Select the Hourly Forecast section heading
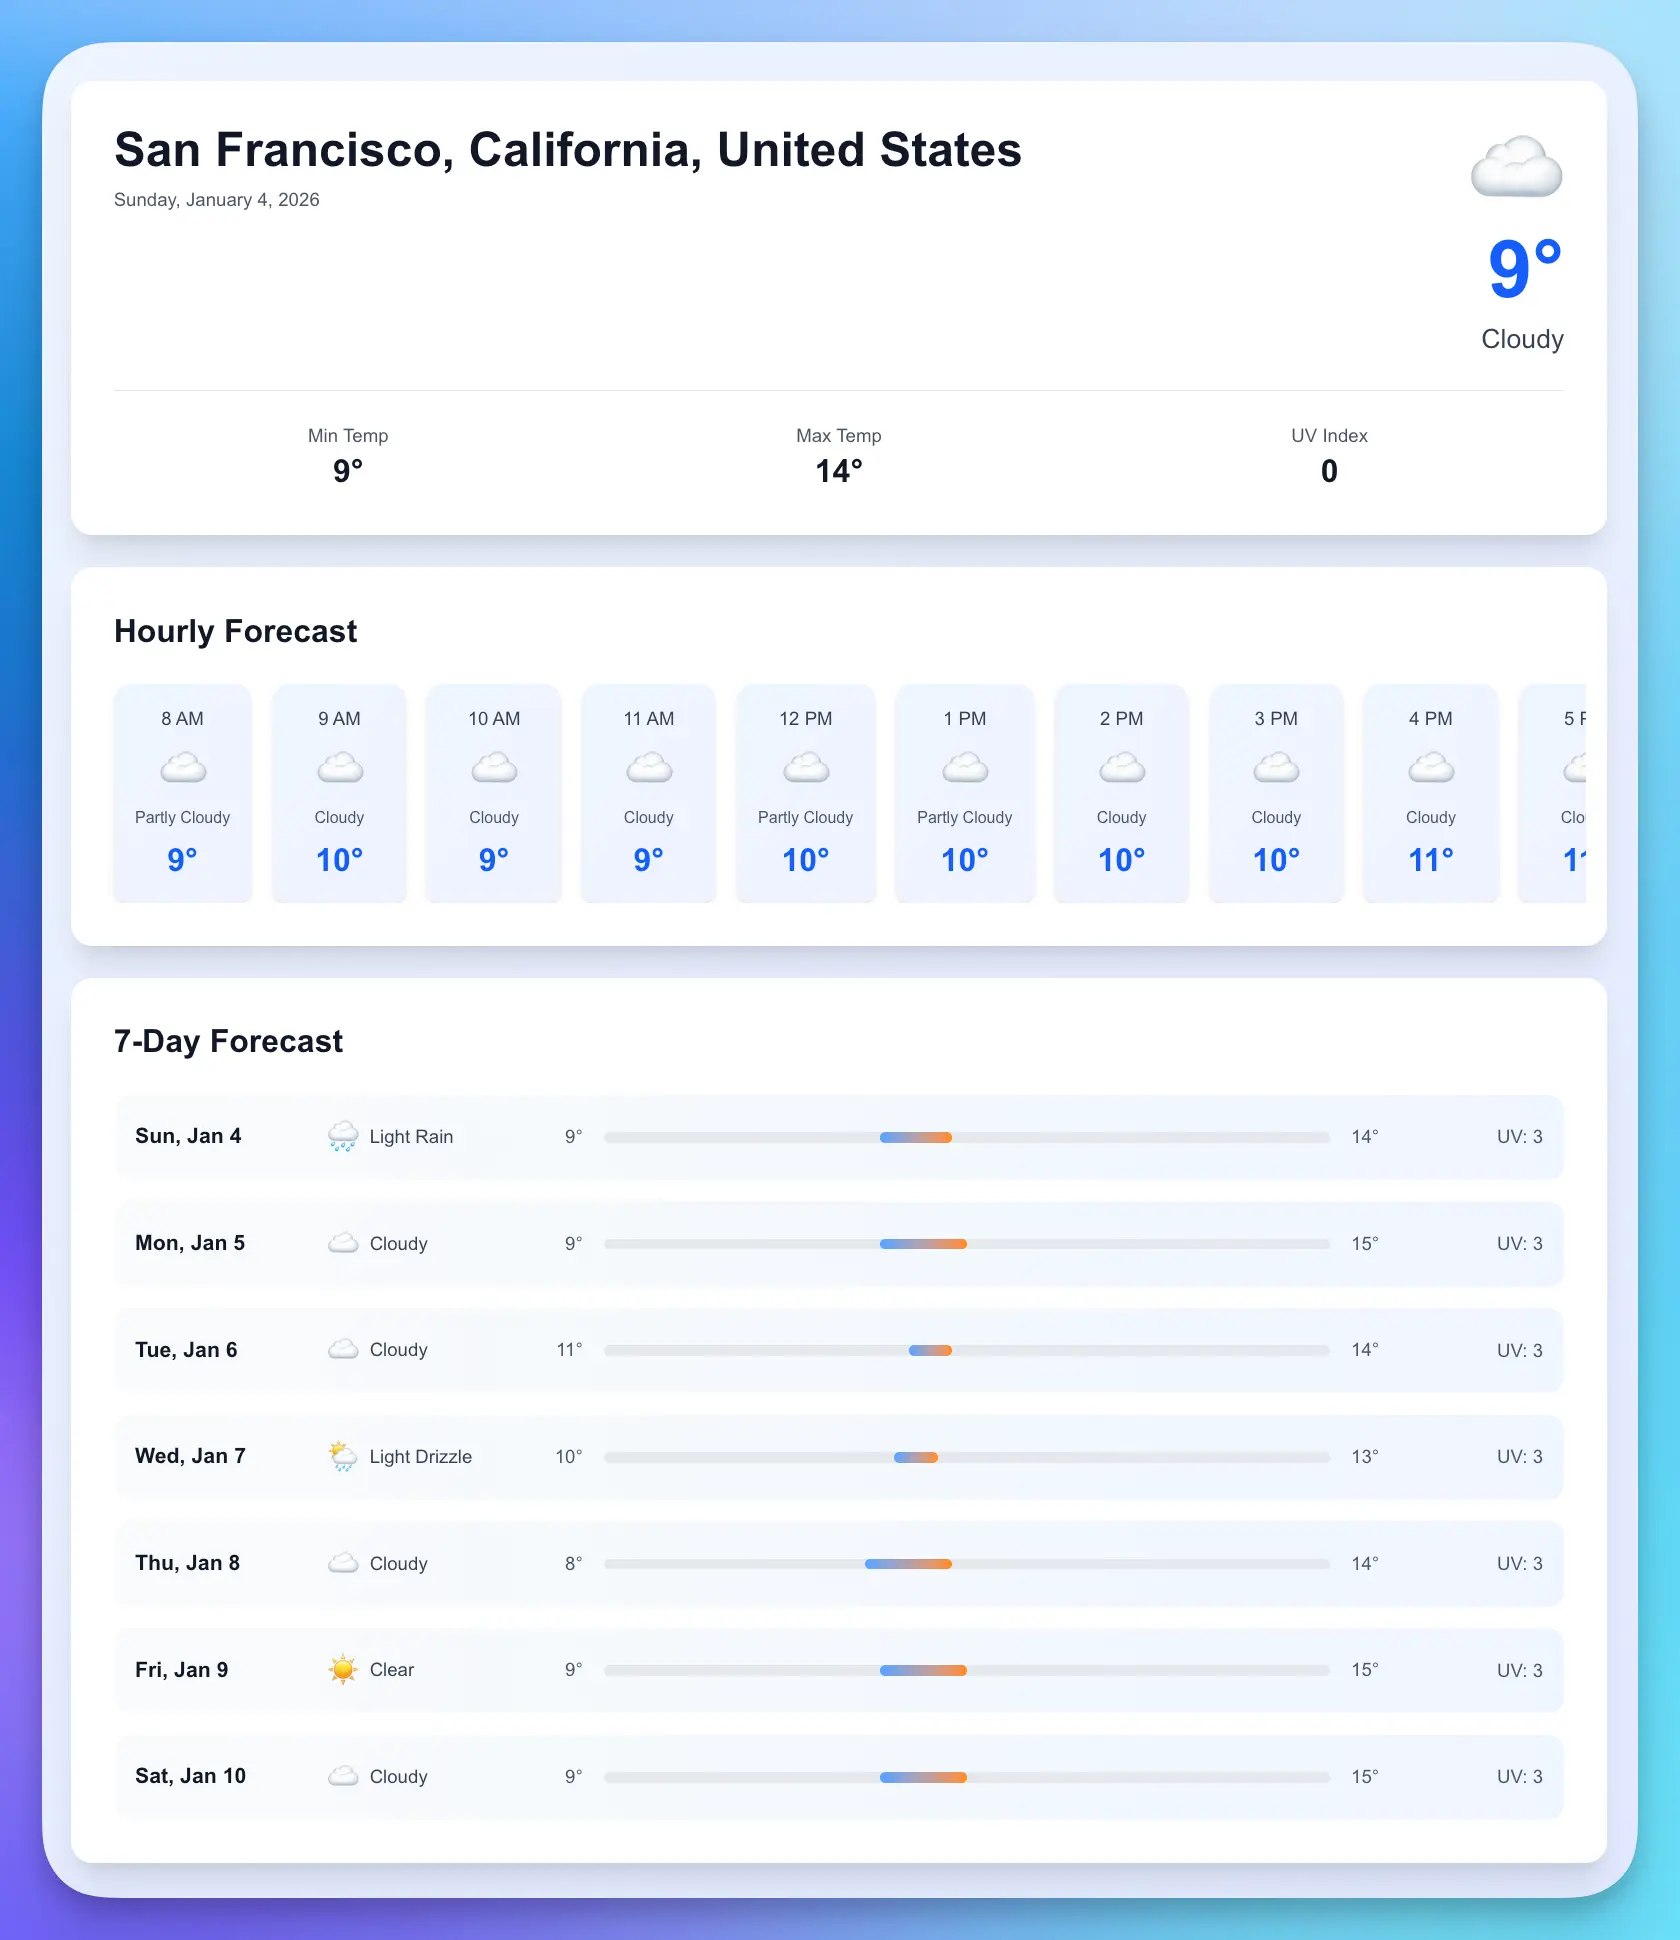 236,631
